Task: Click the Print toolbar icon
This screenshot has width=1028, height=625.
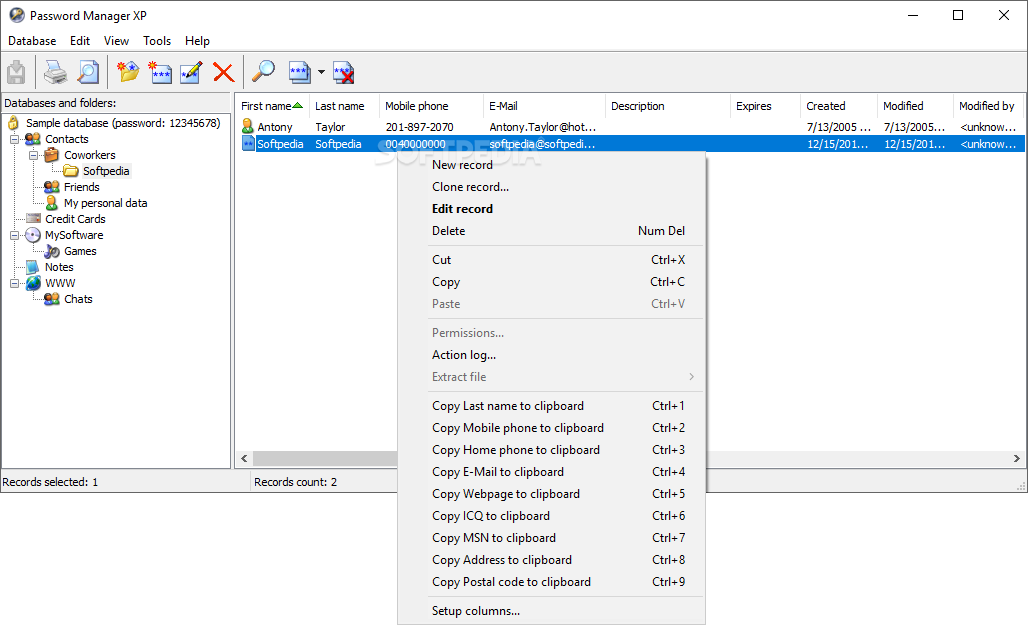Action: pyautogui.click(x=56, y=72)
